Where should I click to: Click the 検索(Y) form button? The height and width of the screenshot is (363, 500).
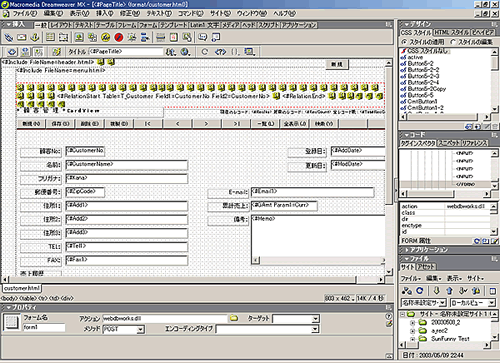coord(324,124)
